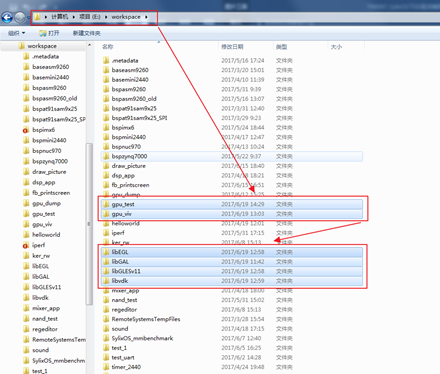Select .metadata in the navigation tree
Viewport: 440px width, 374px height.
[45, 56]
